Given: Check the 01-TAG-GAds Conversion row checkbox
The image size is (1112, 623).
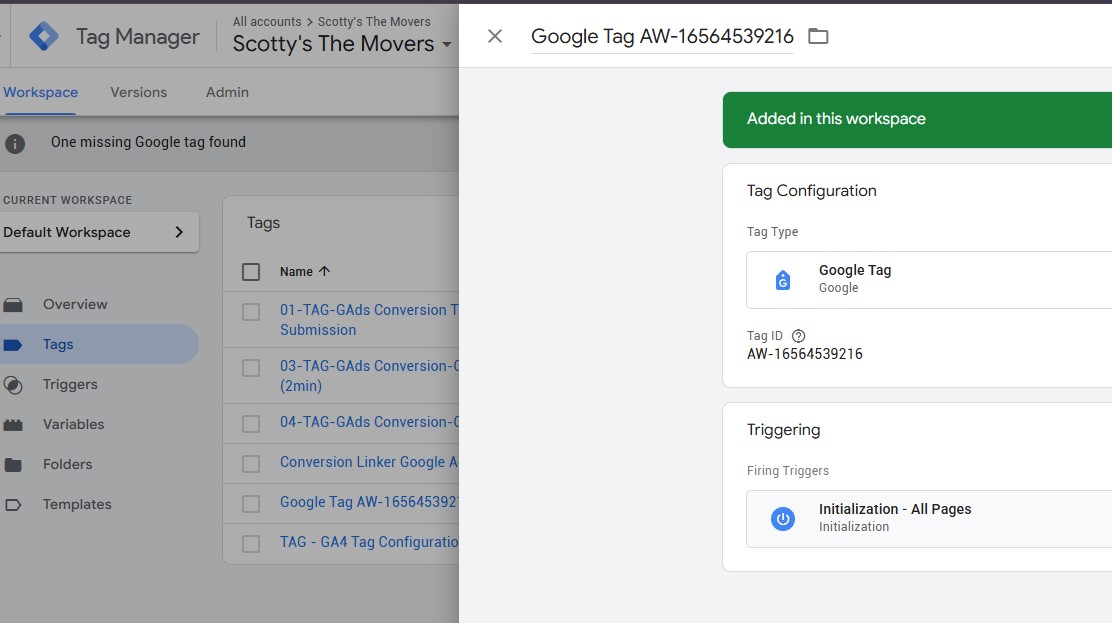Looking at the screenshot, I should tap(251, 312).
